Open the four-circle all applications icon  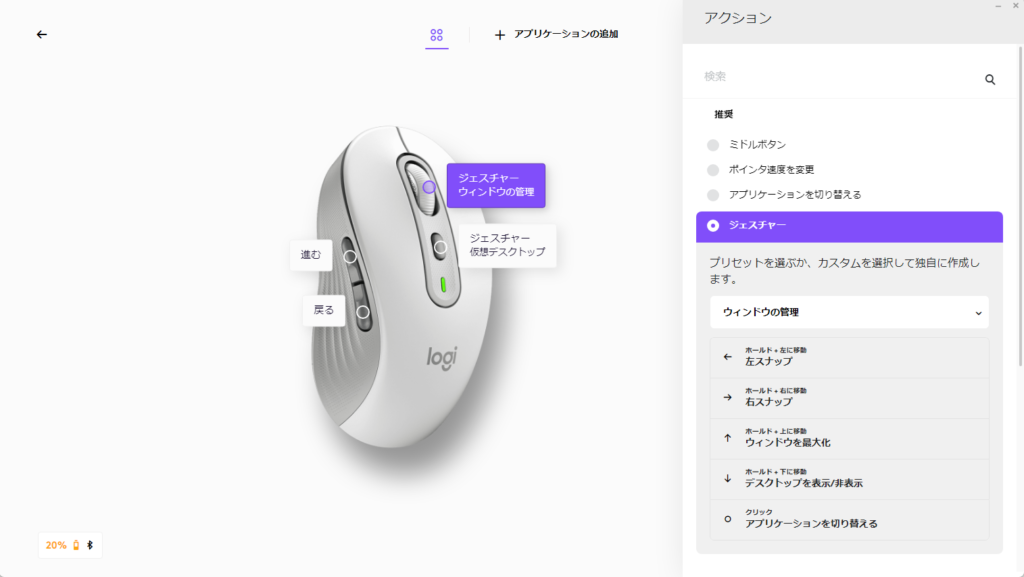436,35
